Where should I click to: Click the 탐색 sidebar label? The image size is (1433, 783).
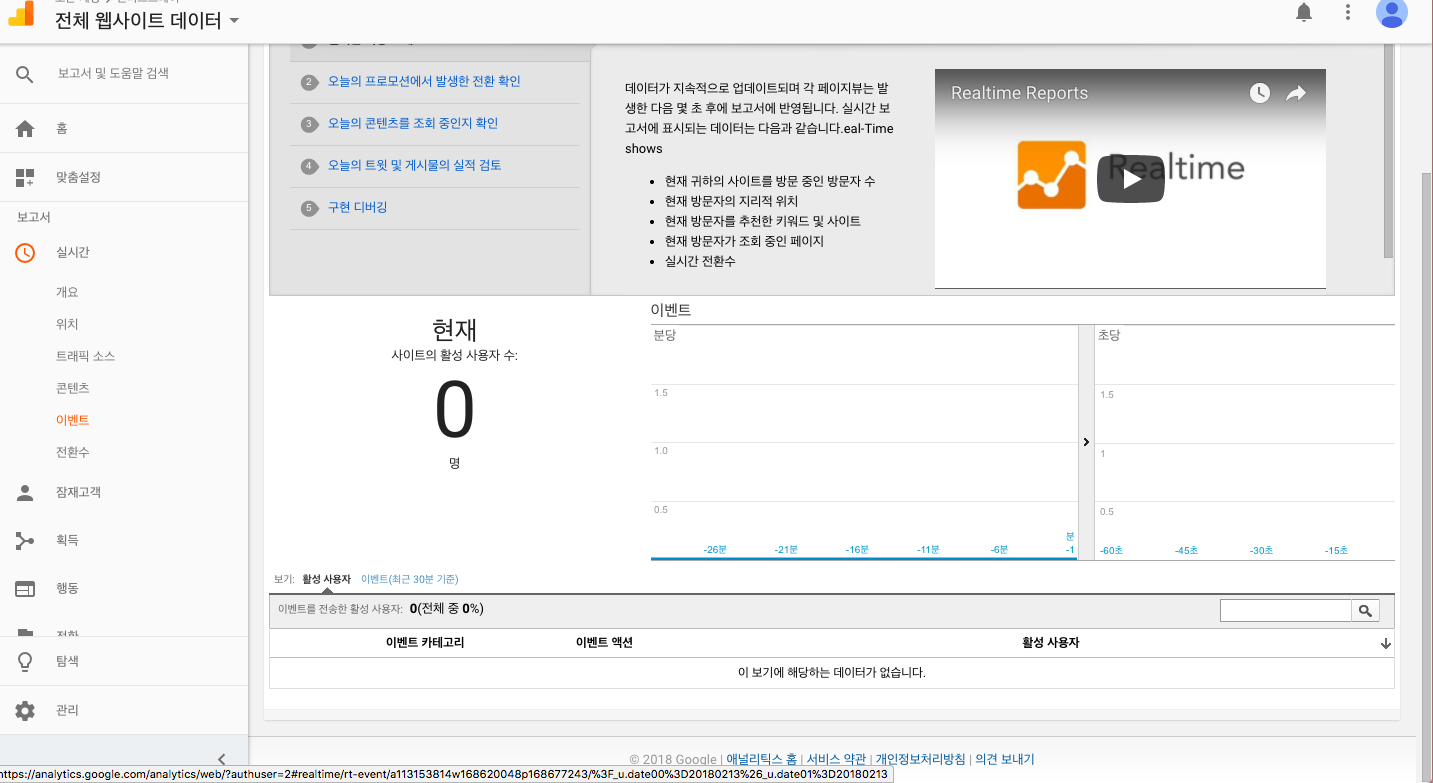point(67,662)
